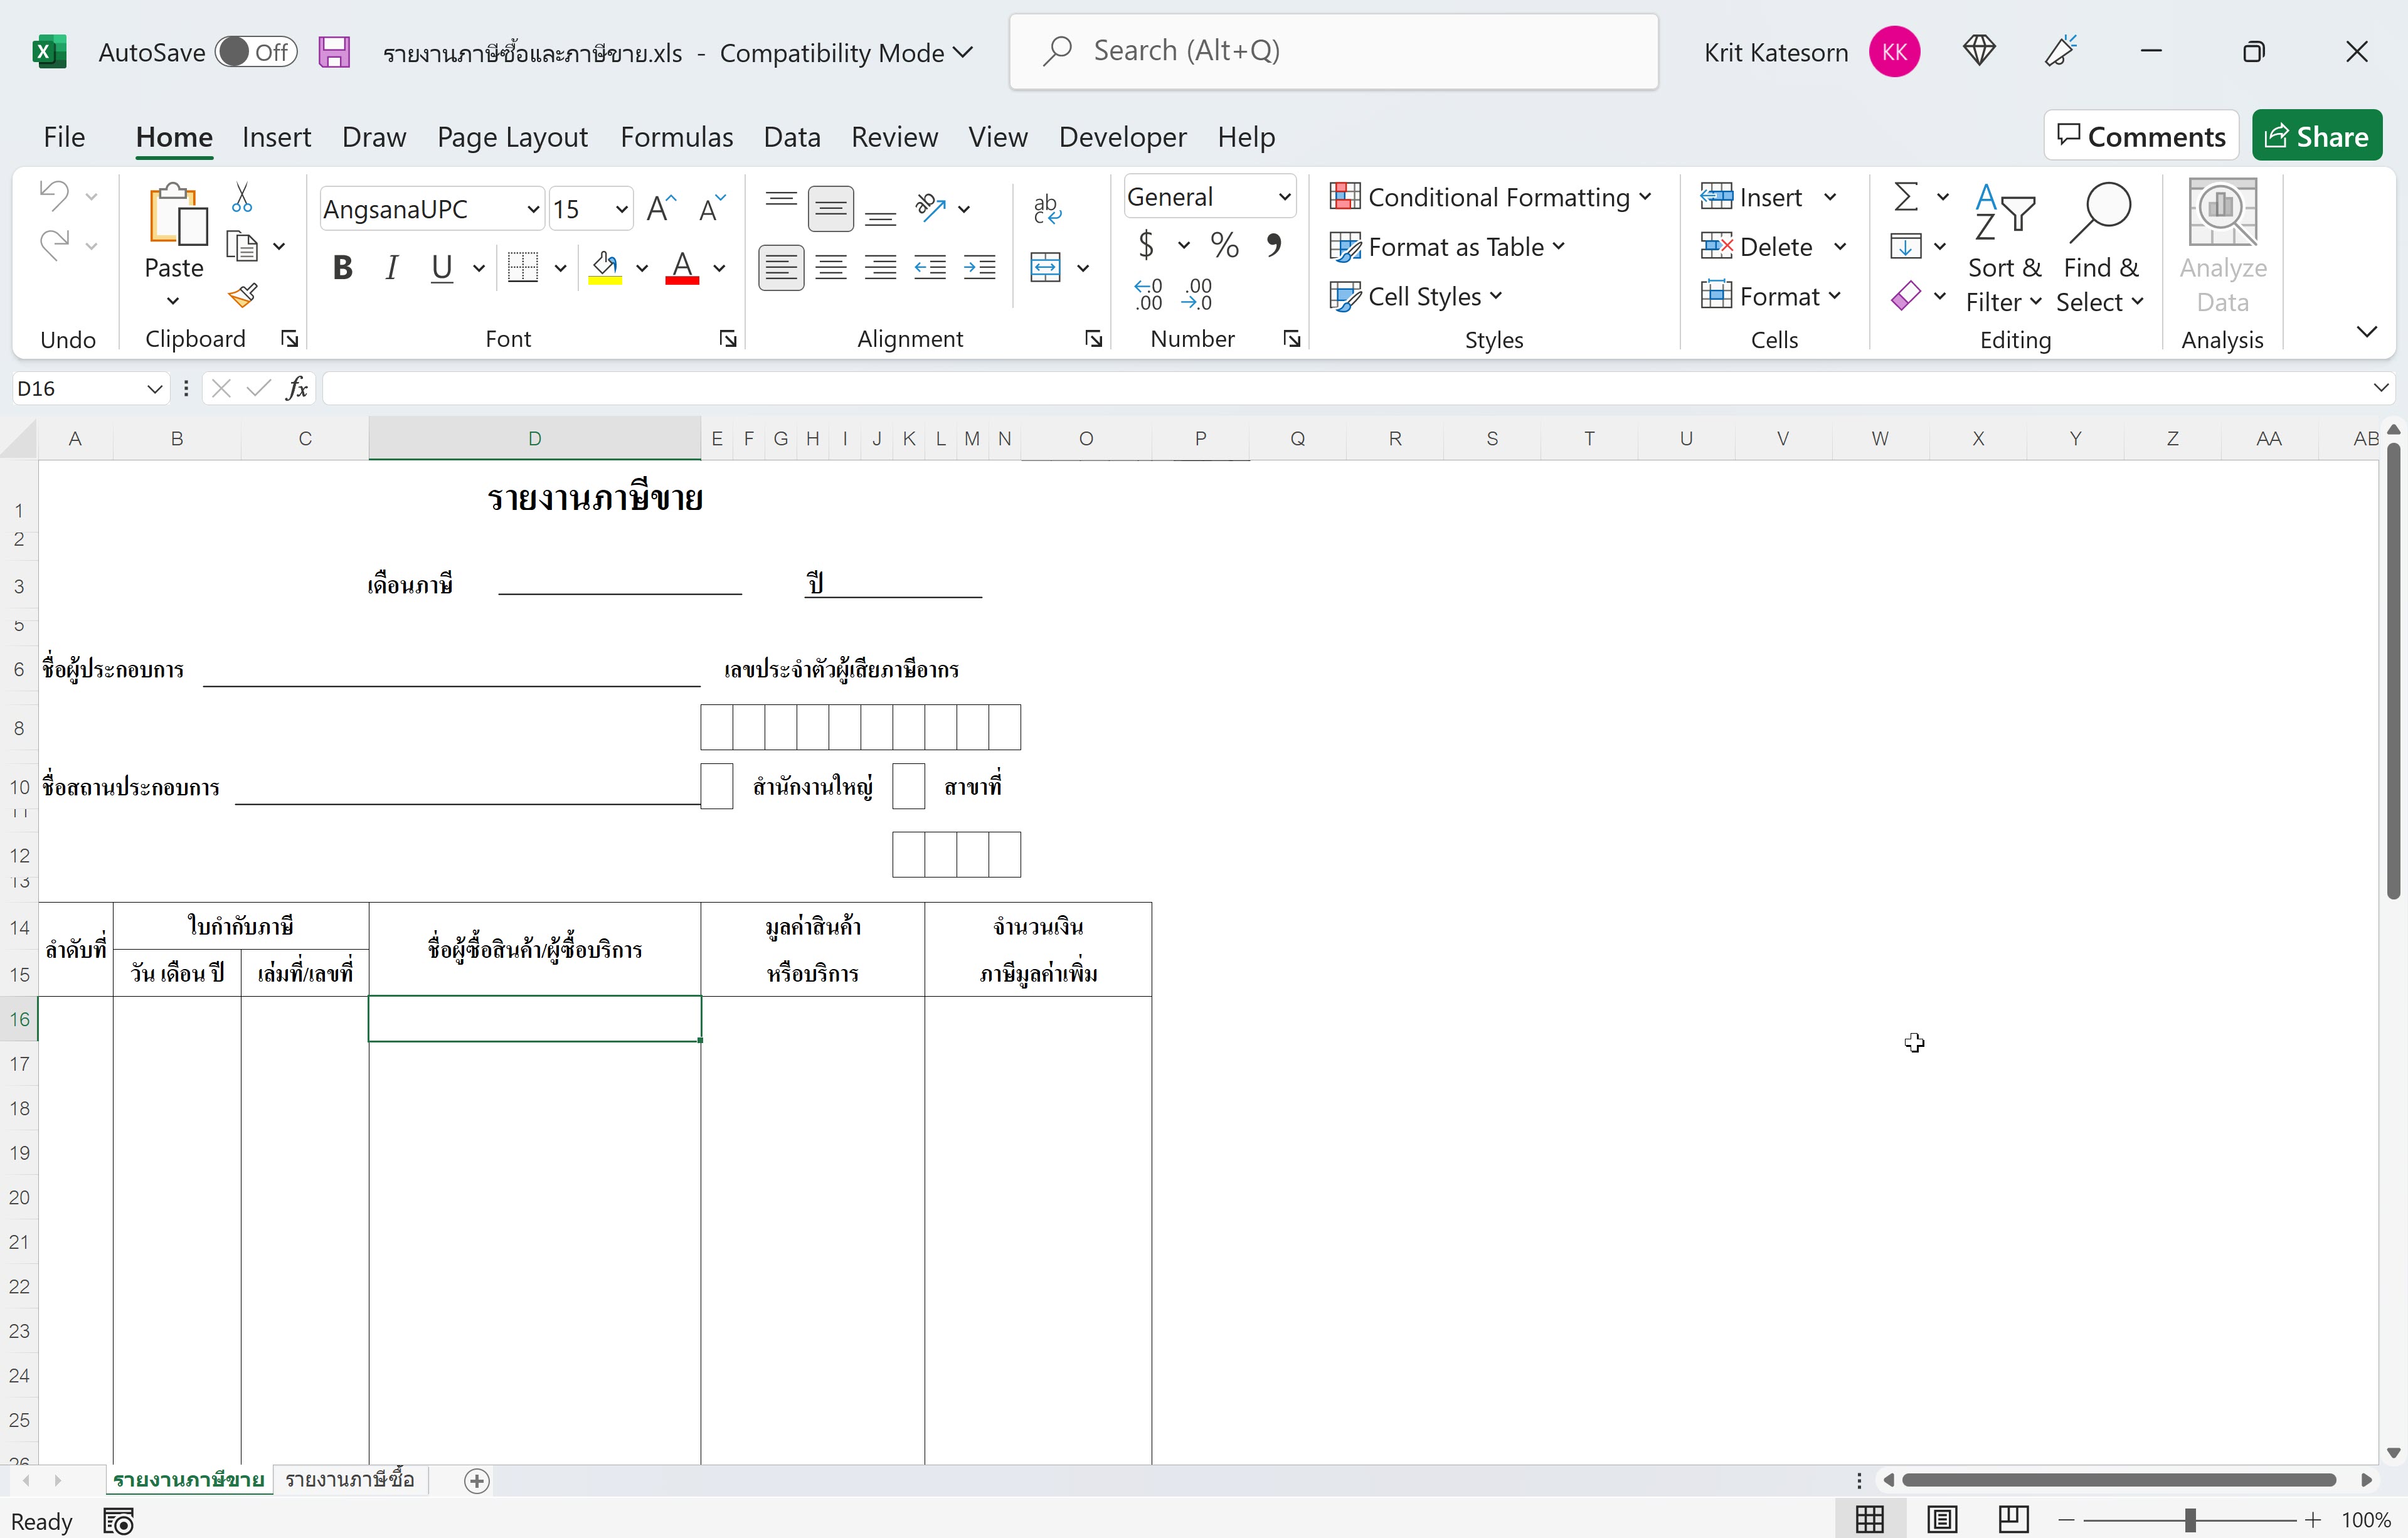This screenshot has height=1538, width=2408.
Task: Click the Redo arrow
Action: [x=55, y=245]
